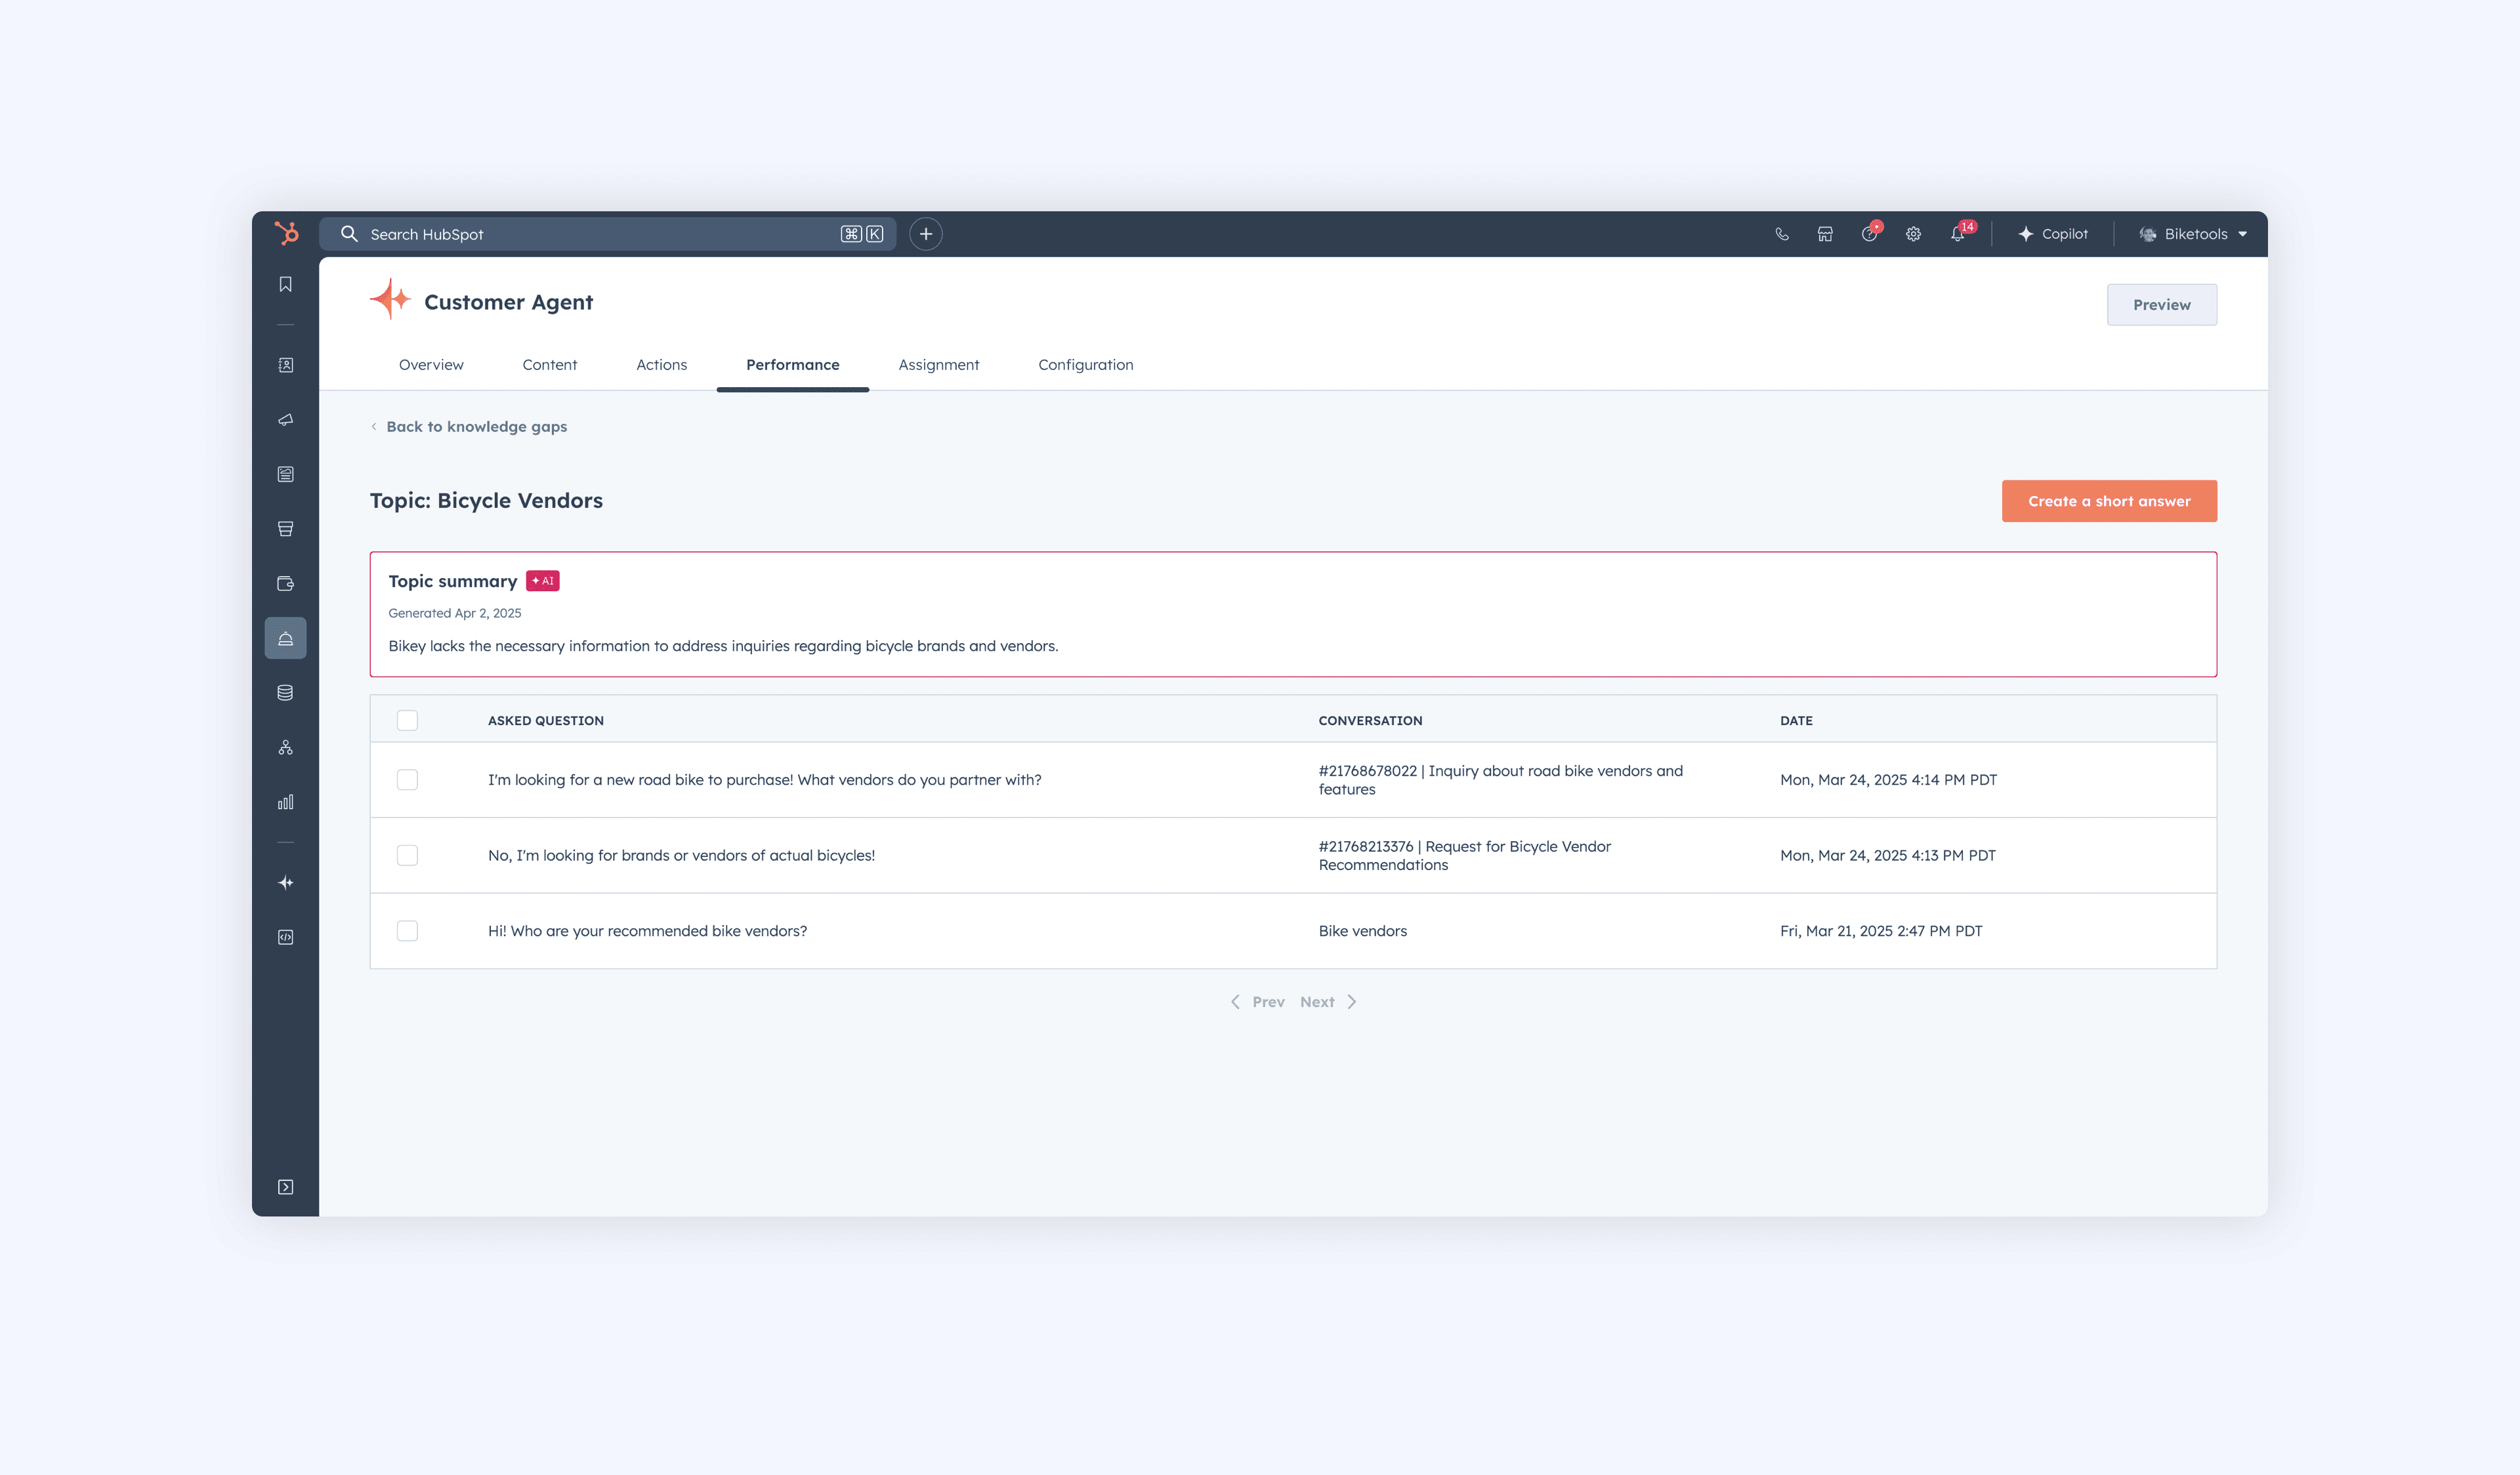
Task: Open notifications bell with 14 badge
Action: point(1958,234)
